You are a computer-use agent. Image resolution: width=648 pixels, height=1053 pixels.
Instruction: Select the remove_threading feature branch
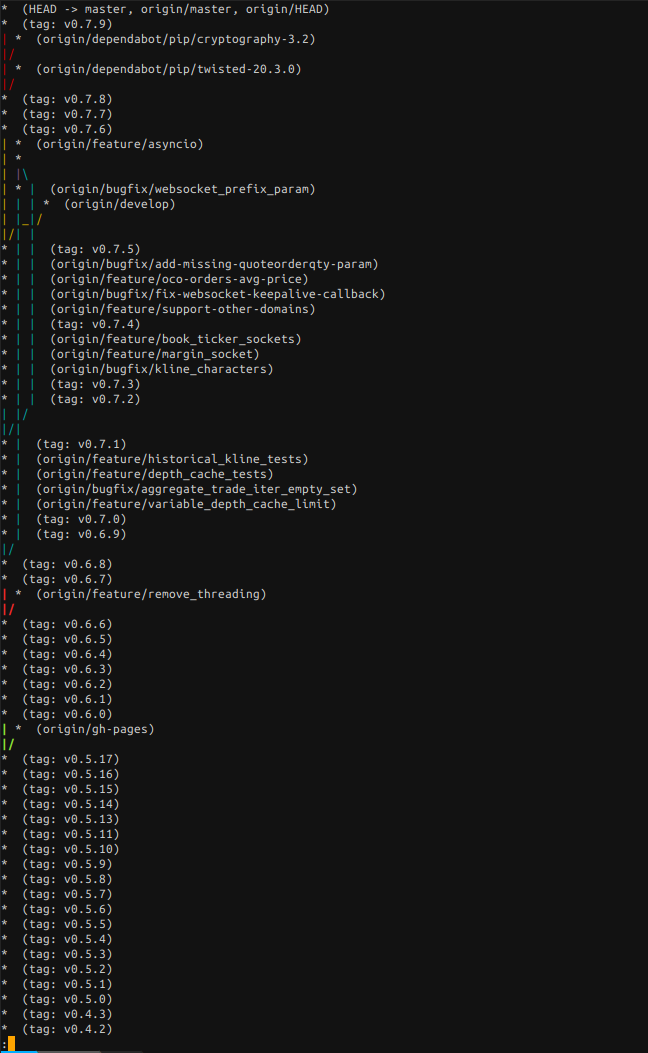(151, 594)
